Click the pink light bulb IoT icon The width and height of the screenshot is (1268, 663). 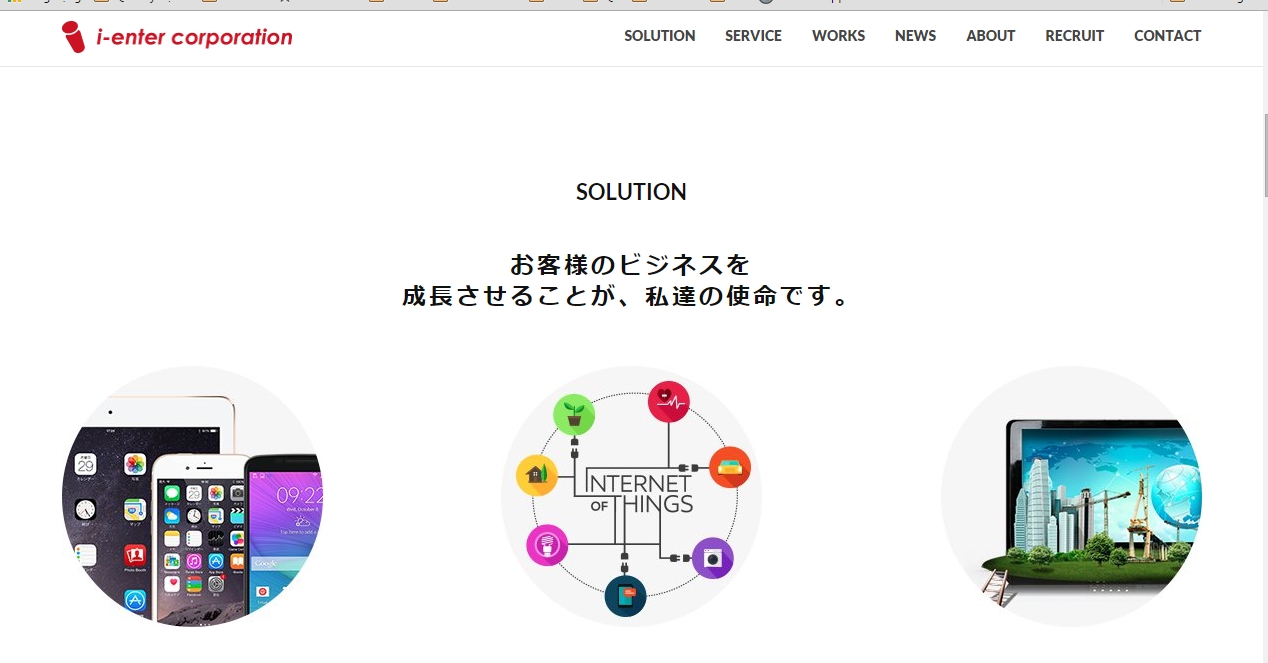tap(547, 545)
